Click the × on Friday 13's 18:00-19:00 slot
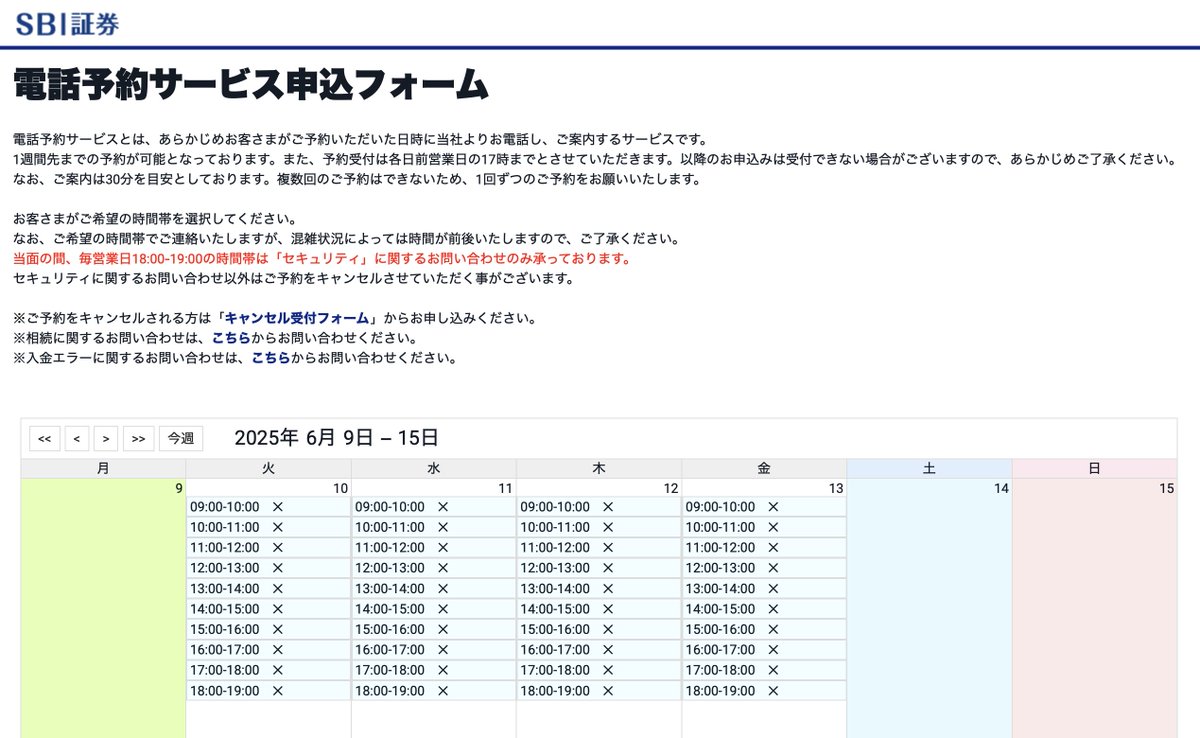This screenshot has width=1200, height=738. point(773,691)
